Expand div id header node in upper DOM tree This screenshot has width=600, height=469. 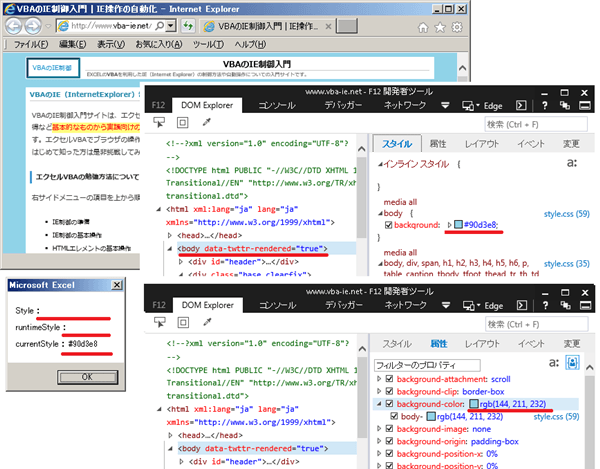click(x=181, y=262)
